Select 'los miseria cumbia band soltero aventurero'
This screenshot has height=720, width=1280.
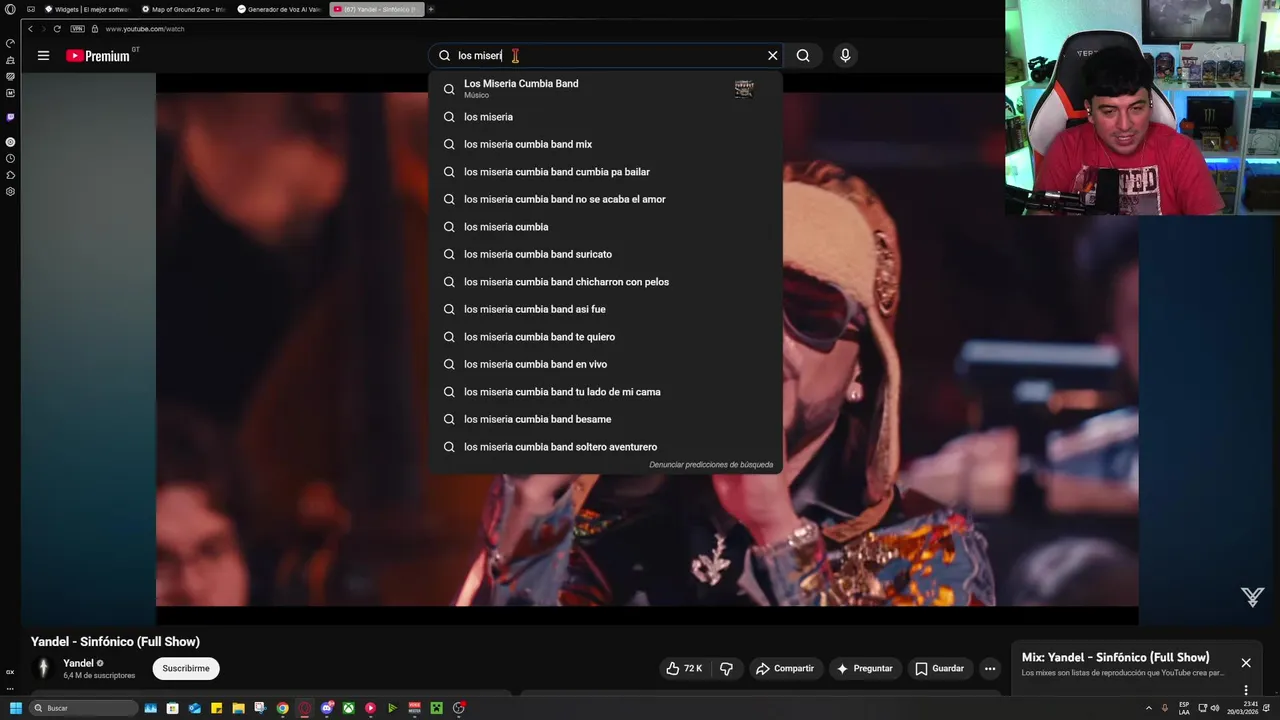tap(605, 447)
